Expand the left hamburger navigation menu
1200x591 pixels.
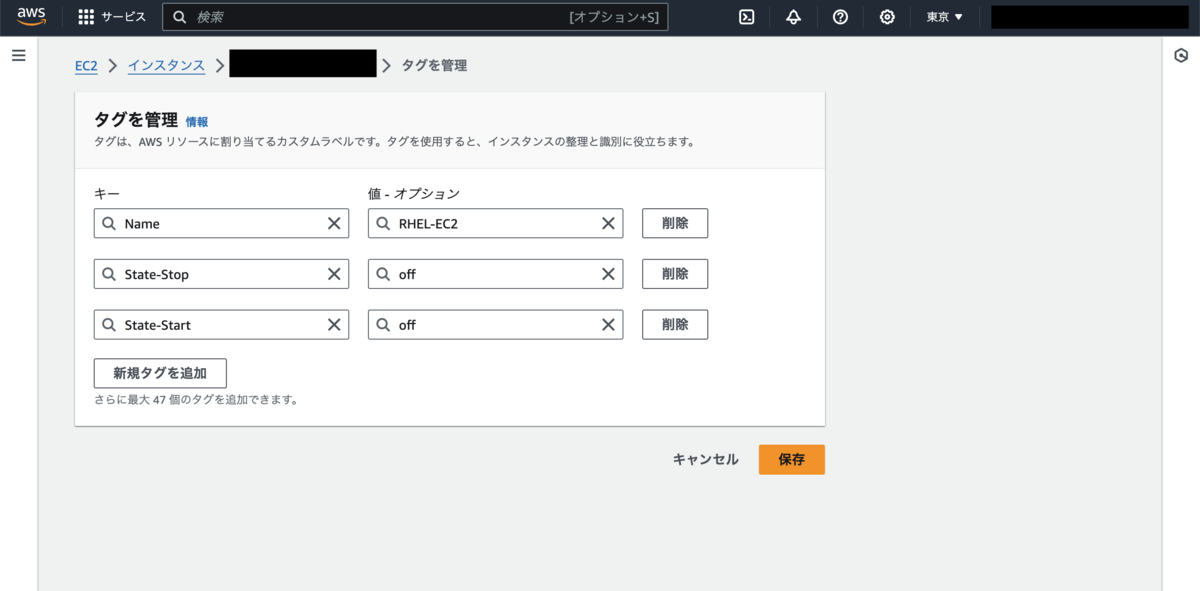[18, 55]
